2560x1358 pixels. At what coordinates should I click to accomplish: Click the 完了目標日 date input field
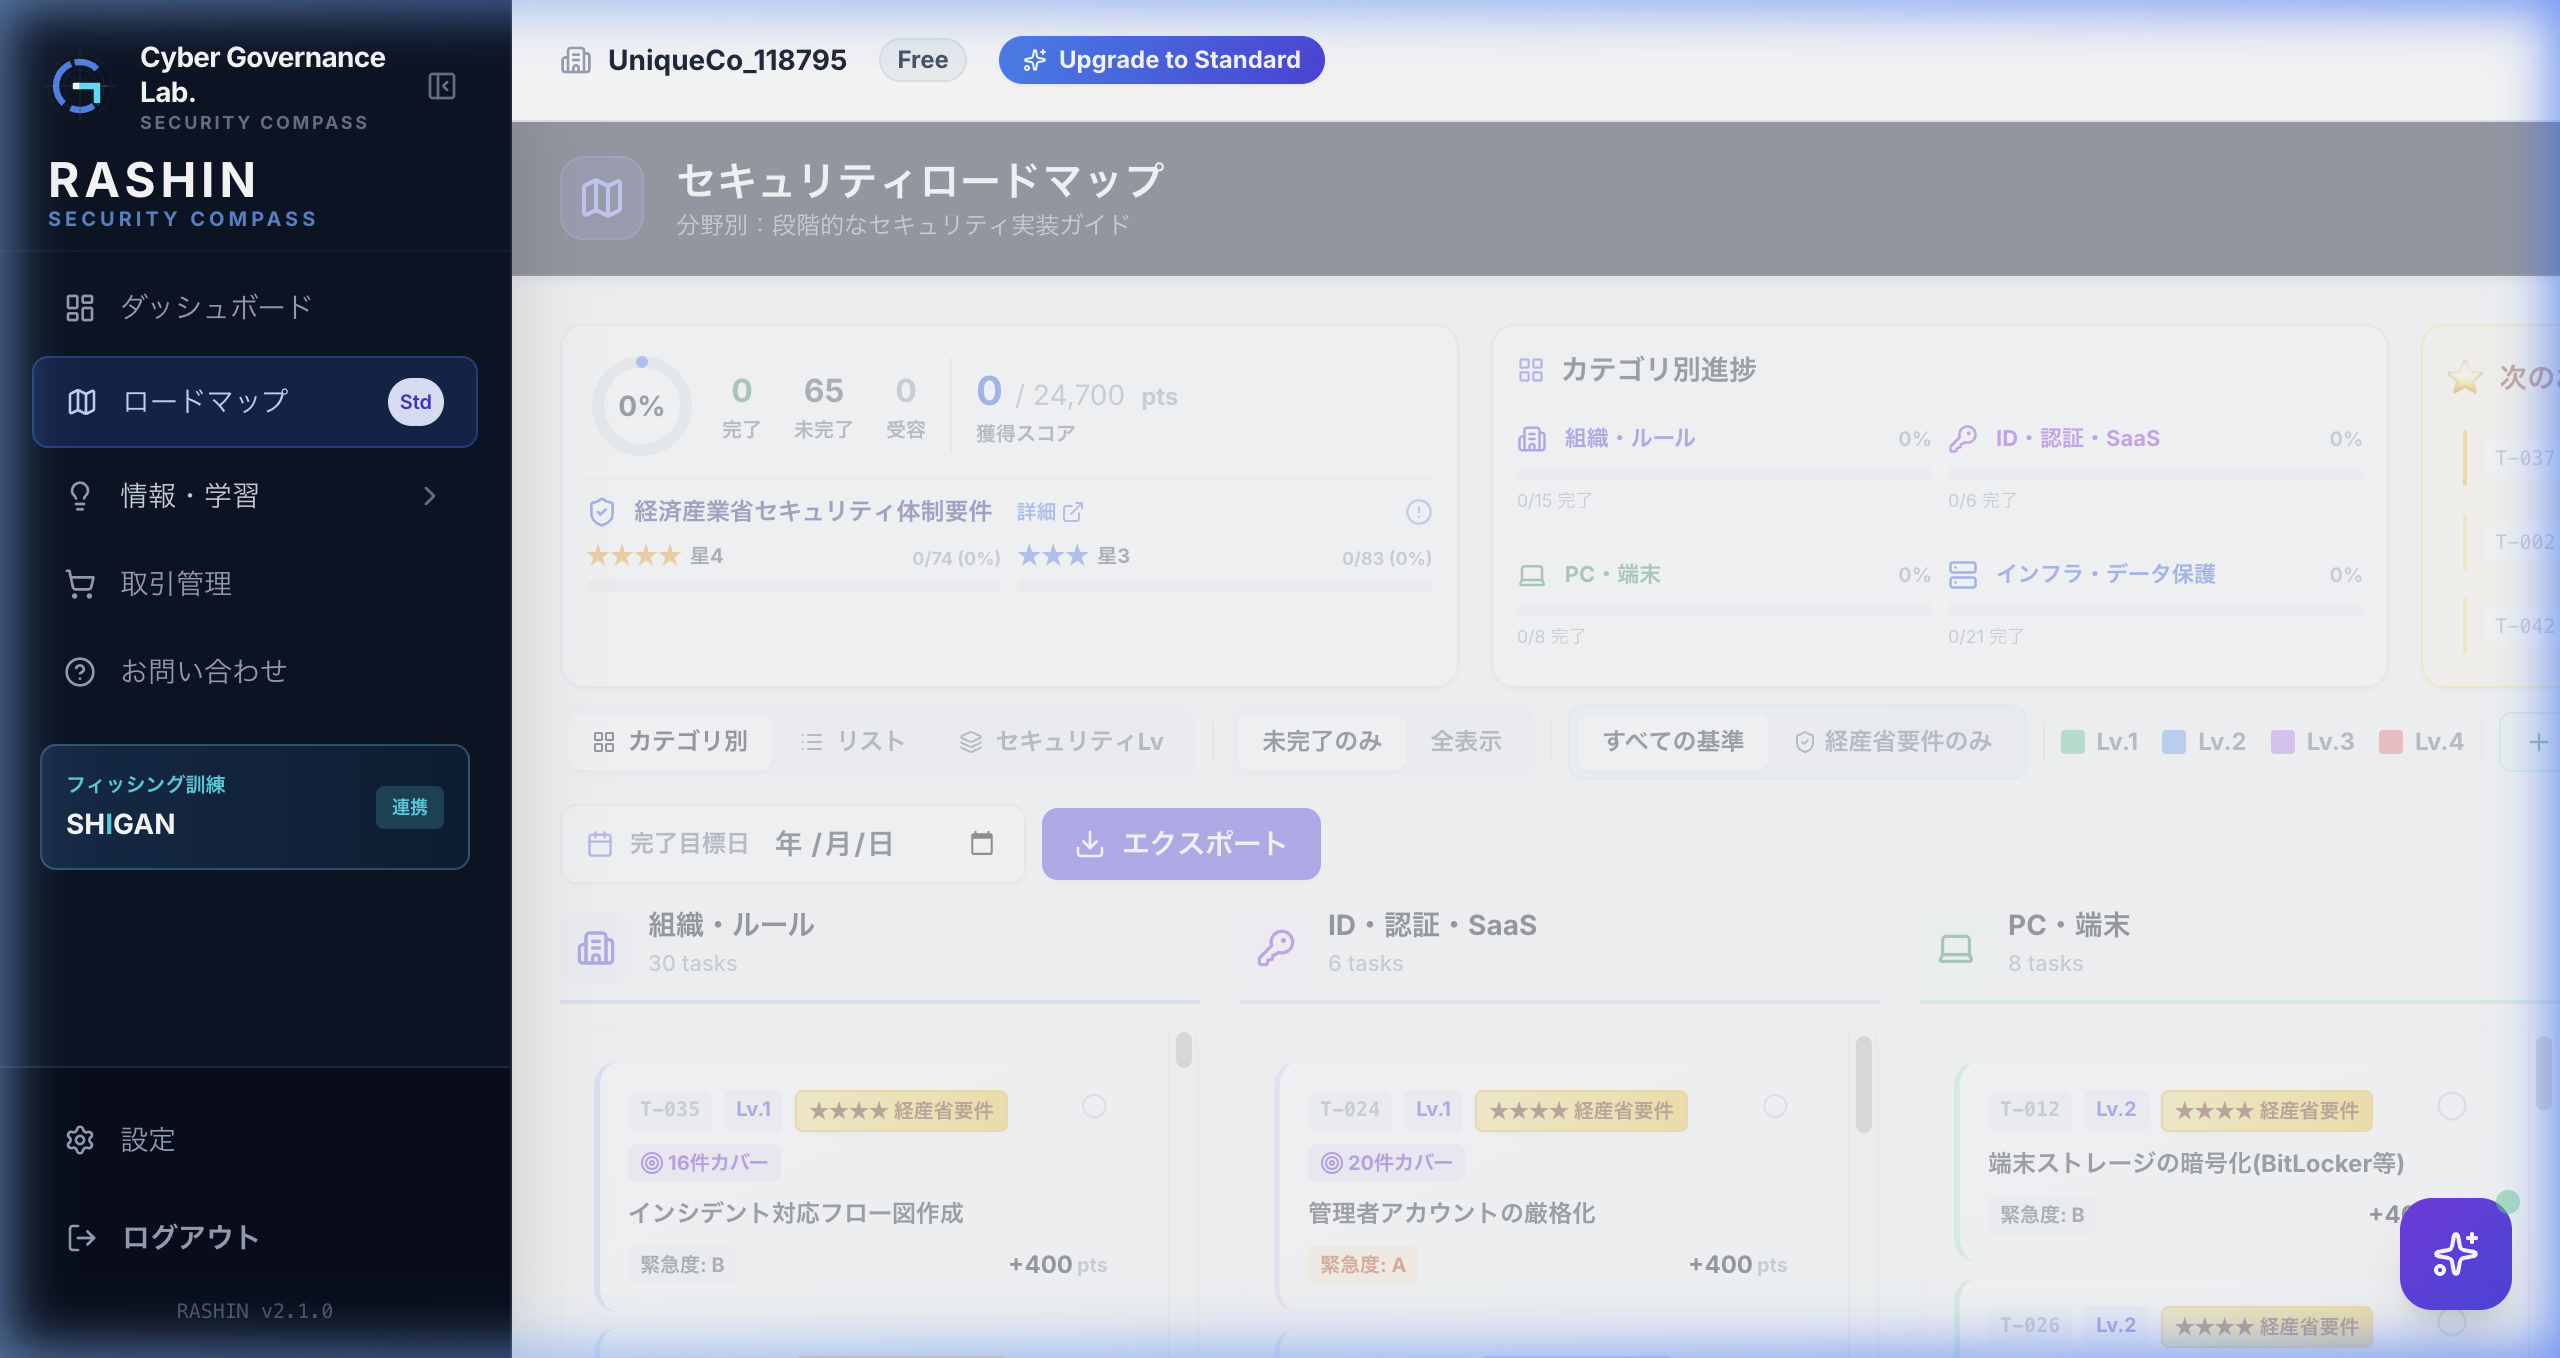[x=793, y=844]
